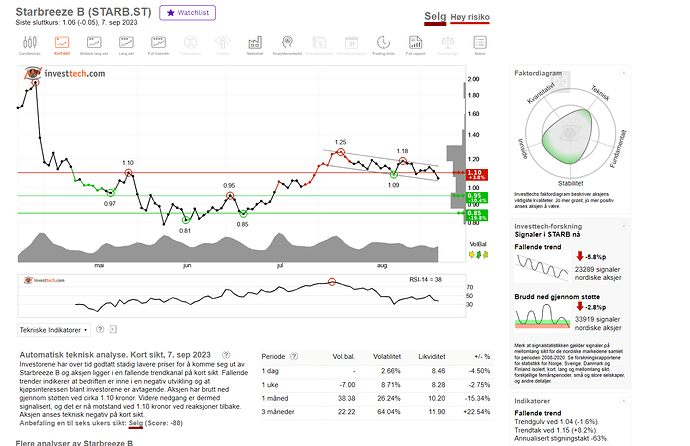Click the '+22.54%' value

[477, 412]
